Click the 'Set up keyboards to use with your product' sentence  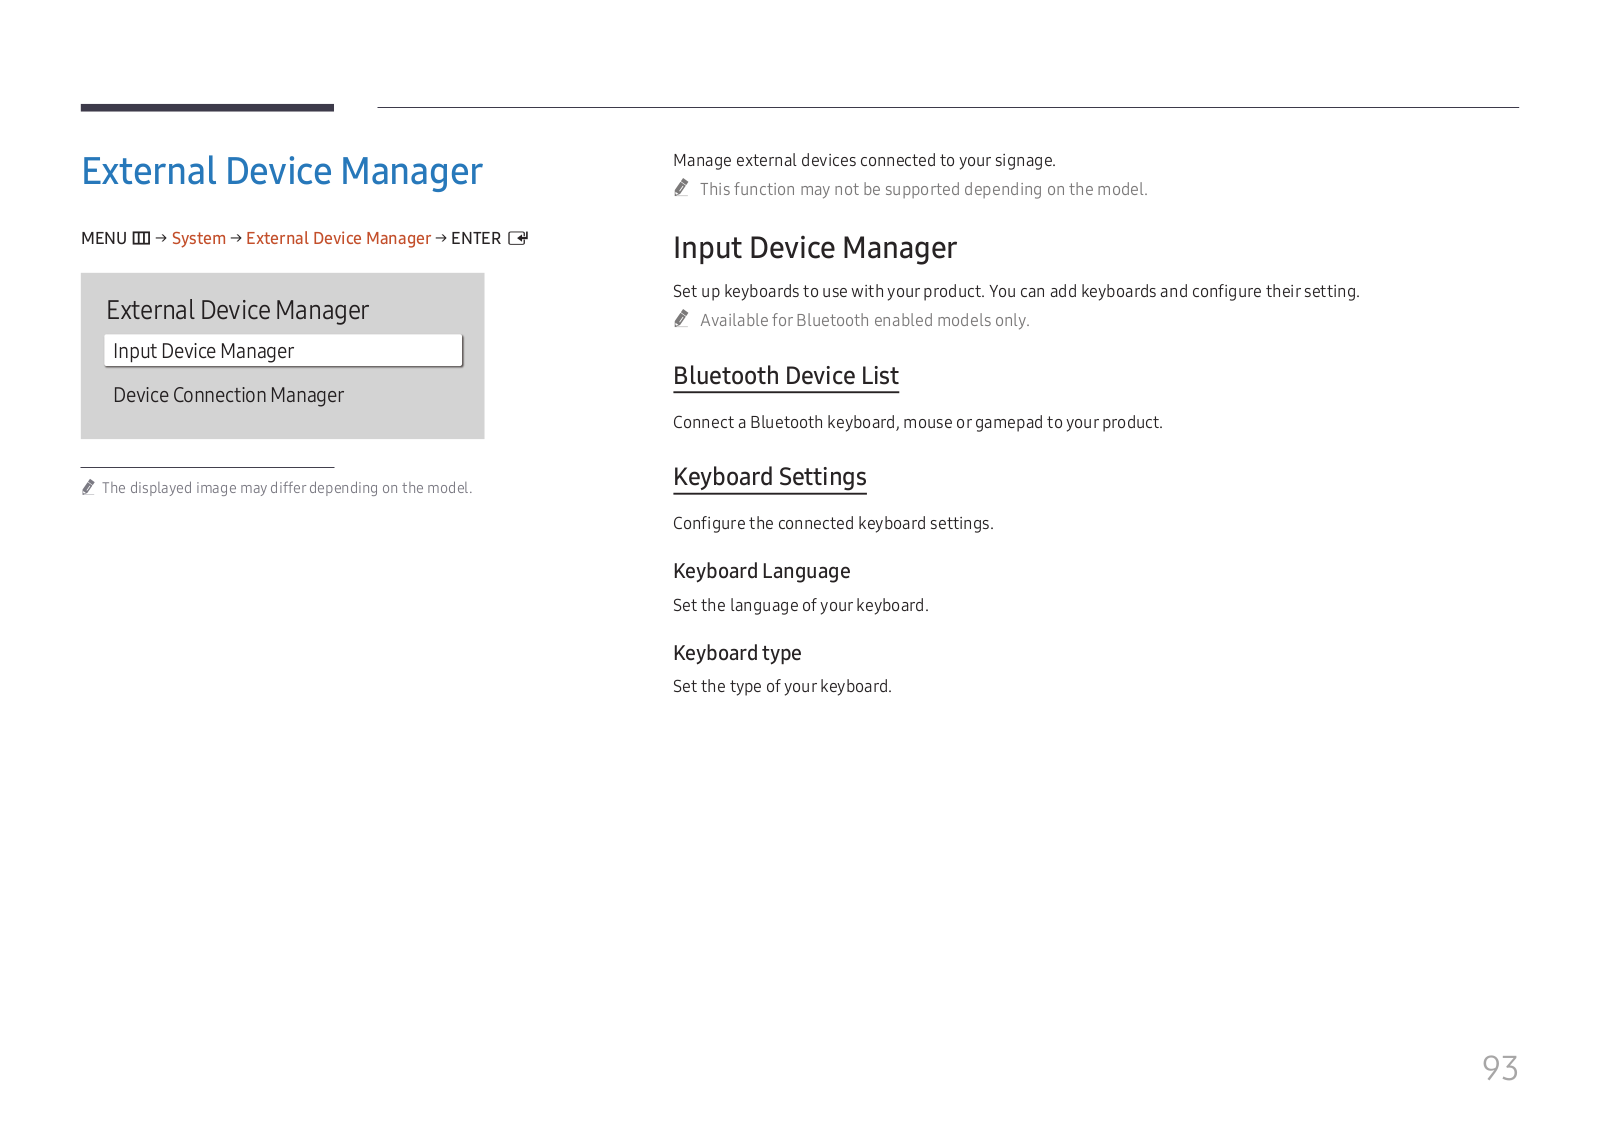coord(1016,291)
